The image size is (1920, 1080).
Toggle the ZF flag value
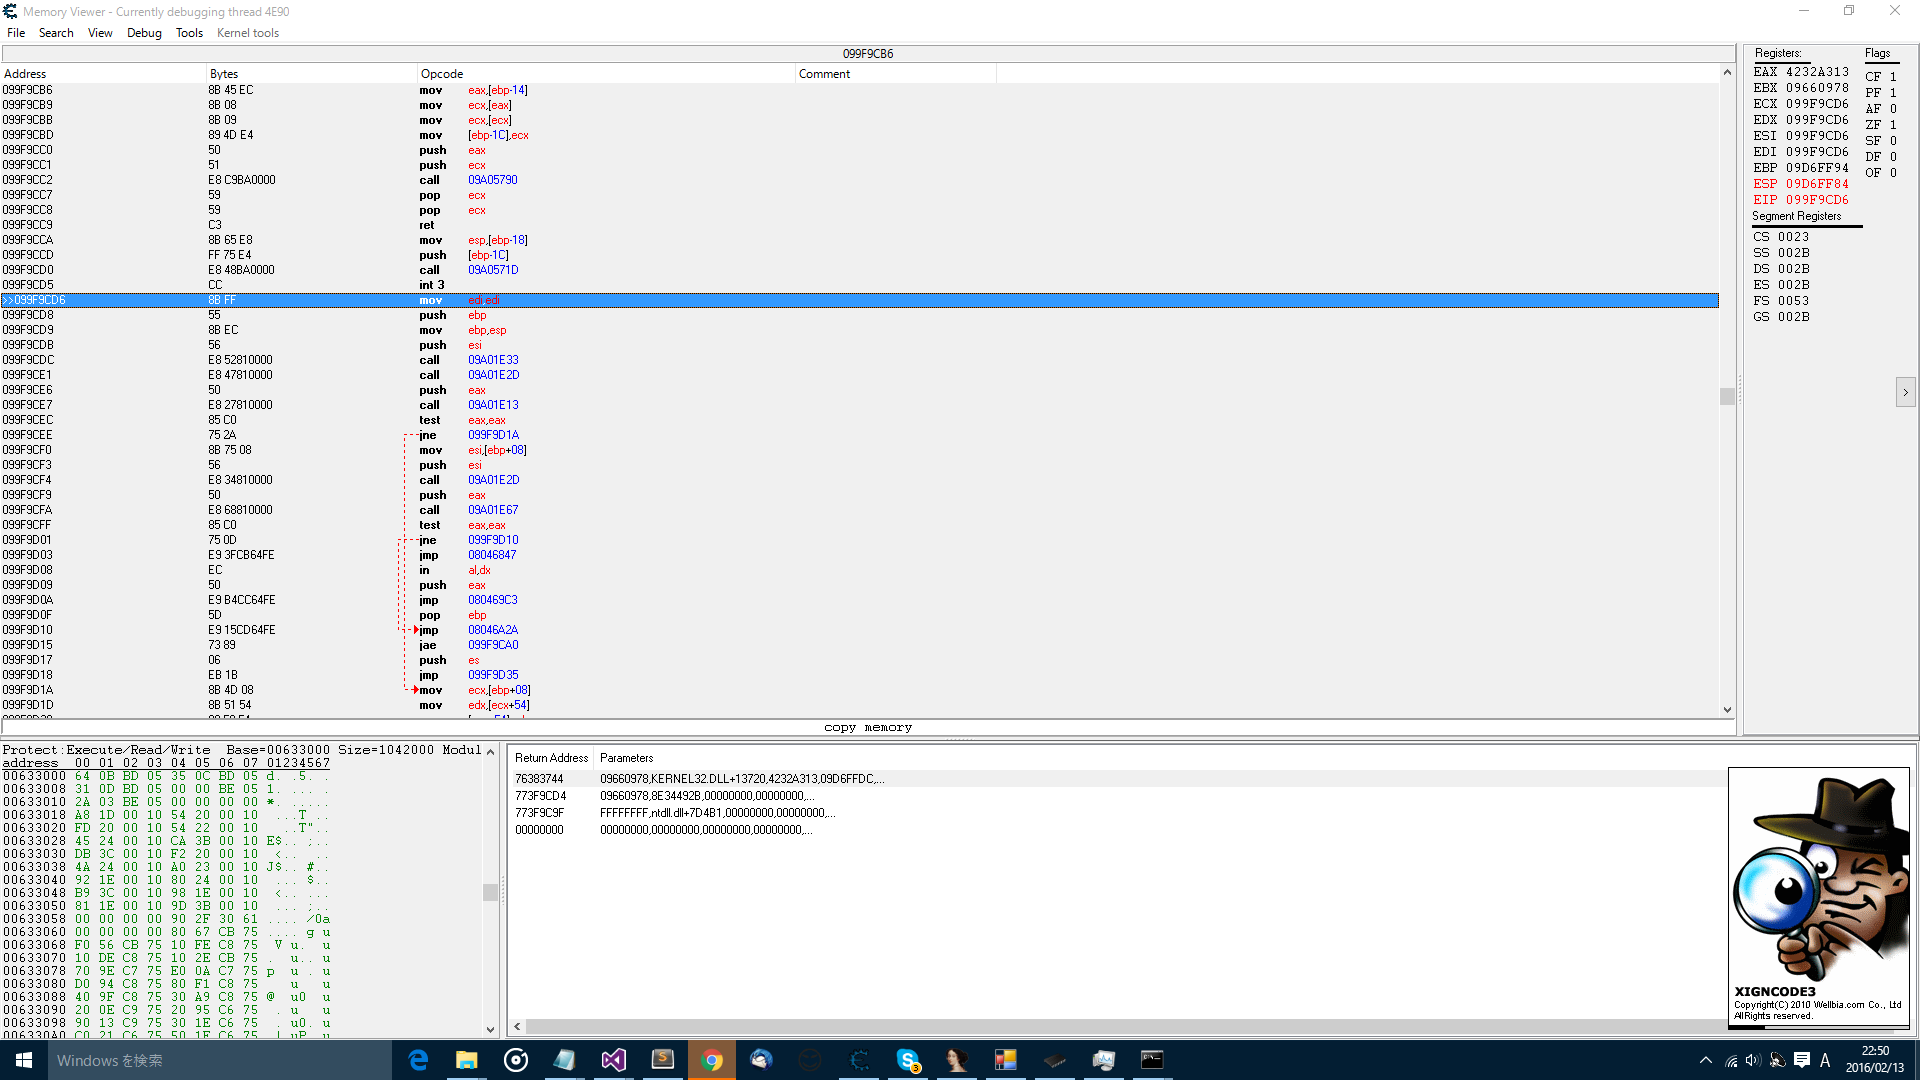[1892, 125]
